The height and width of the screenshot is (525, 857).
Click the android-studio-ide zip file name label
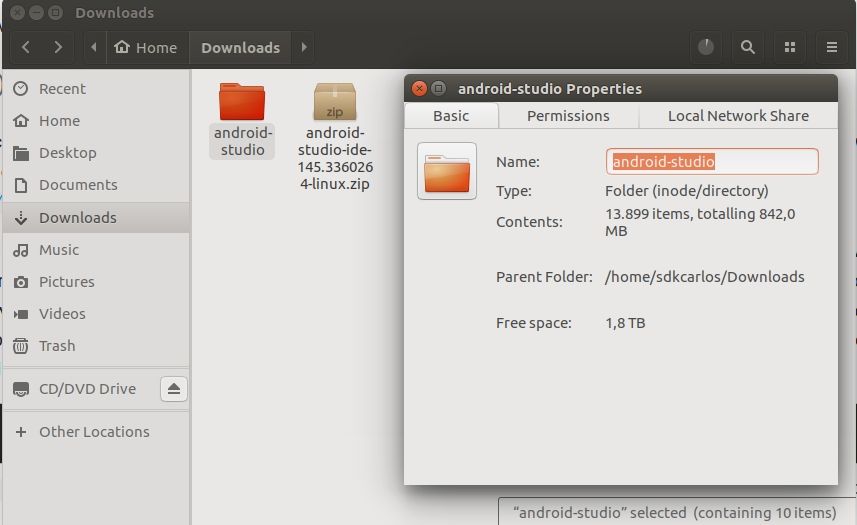[x=335, y=158]
